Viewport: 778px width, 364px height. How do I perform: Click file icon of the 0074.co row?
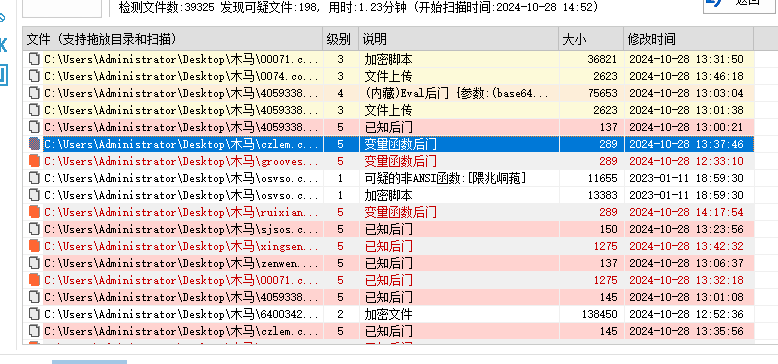(34, 76)
